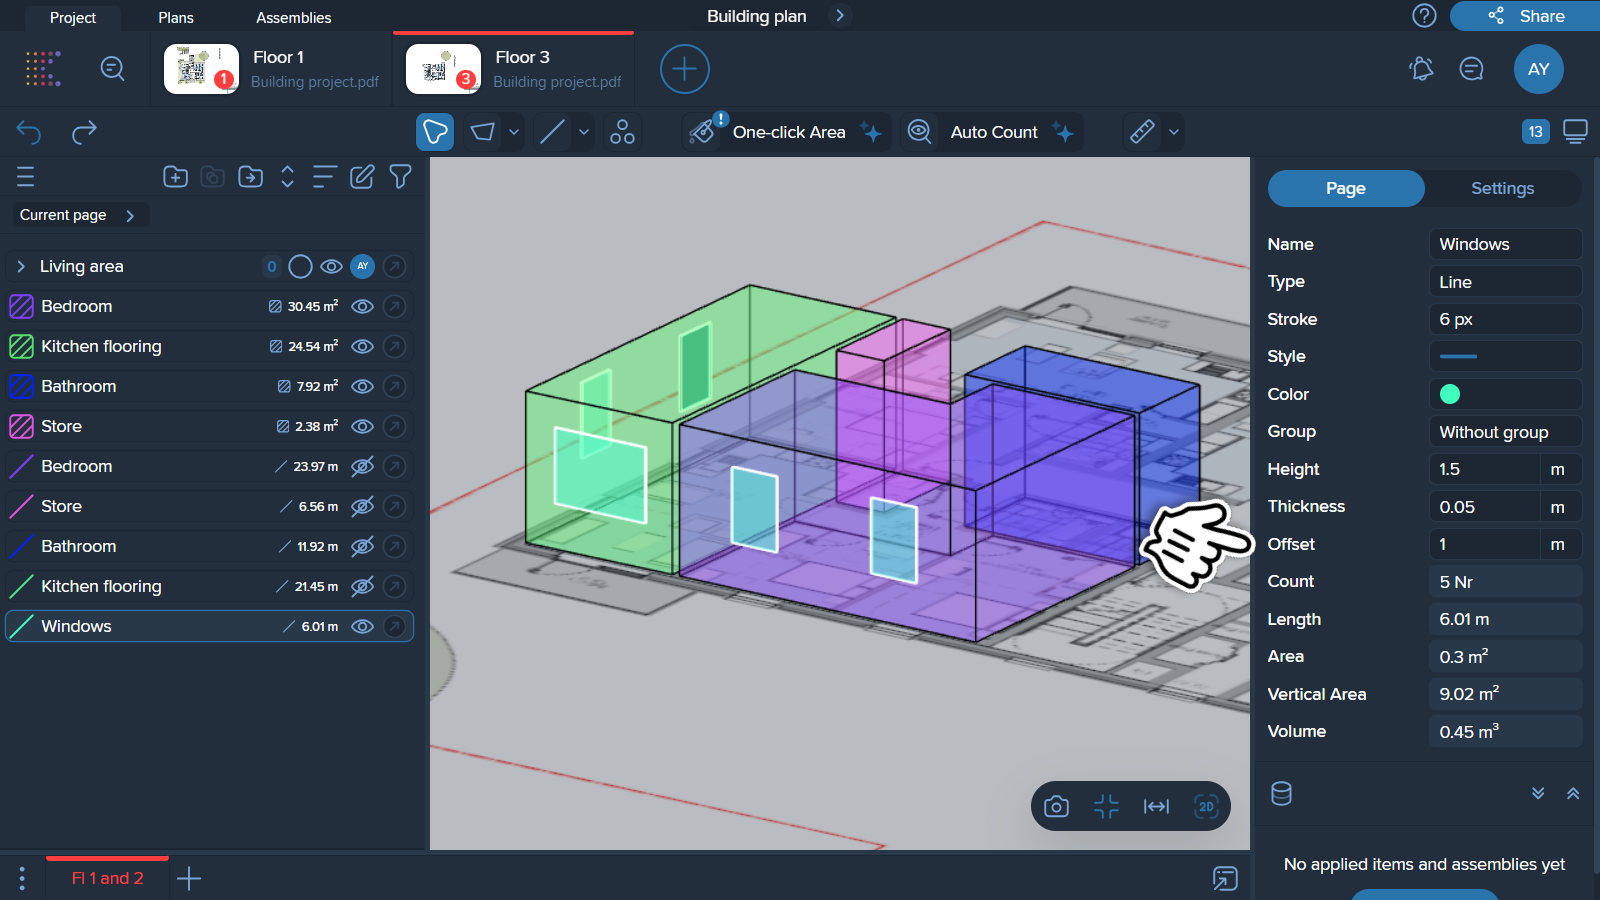Click the Share button
Viewport: 1600px width, 900px height.
(1526, 16)
